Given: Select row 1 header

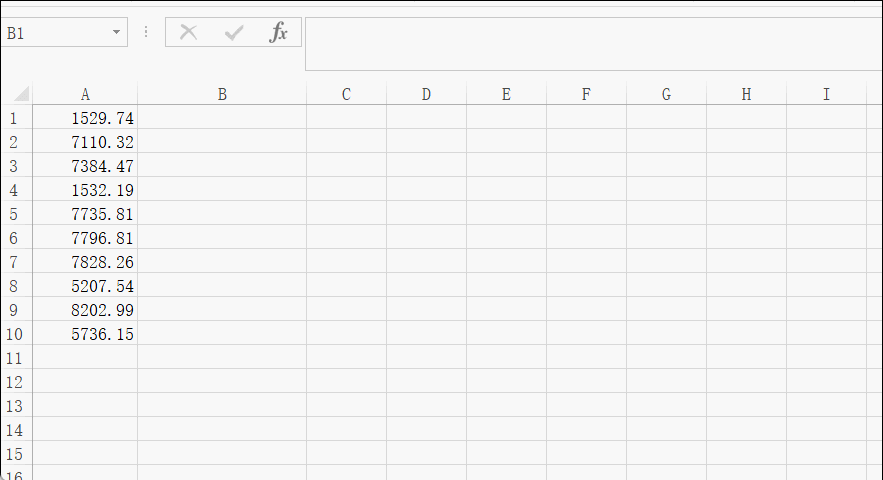Looking at the screenshot, I should 14,118.
